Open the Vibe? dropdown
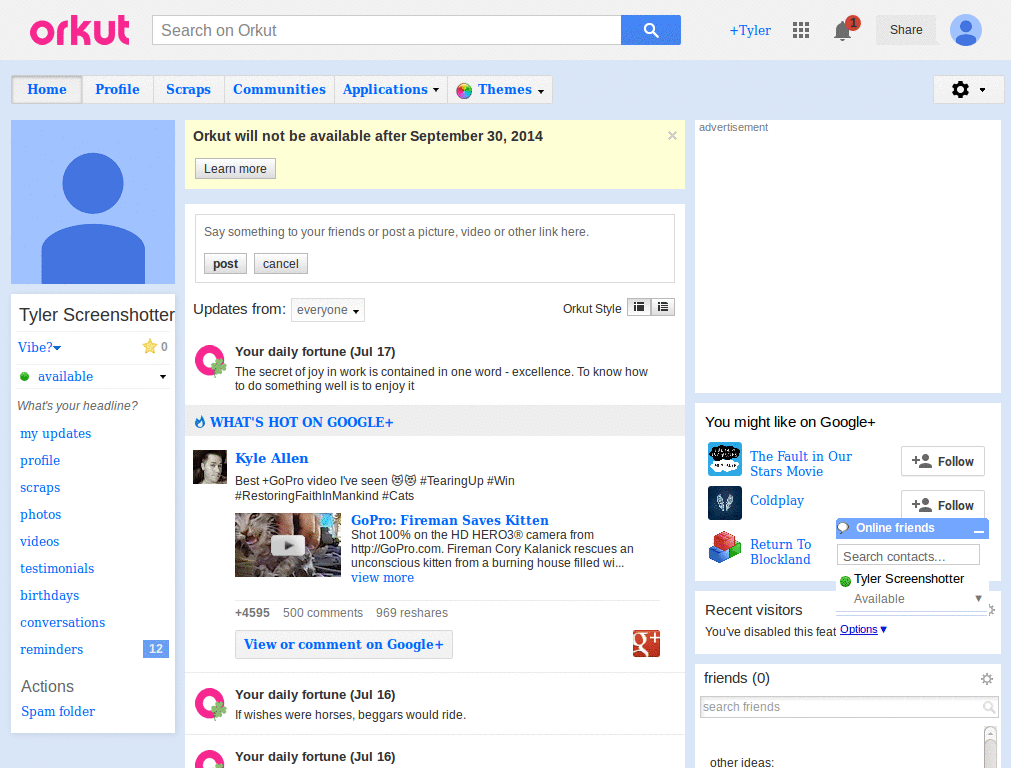The height and width of the screenshot is (768, 1024). click(39, 347)
